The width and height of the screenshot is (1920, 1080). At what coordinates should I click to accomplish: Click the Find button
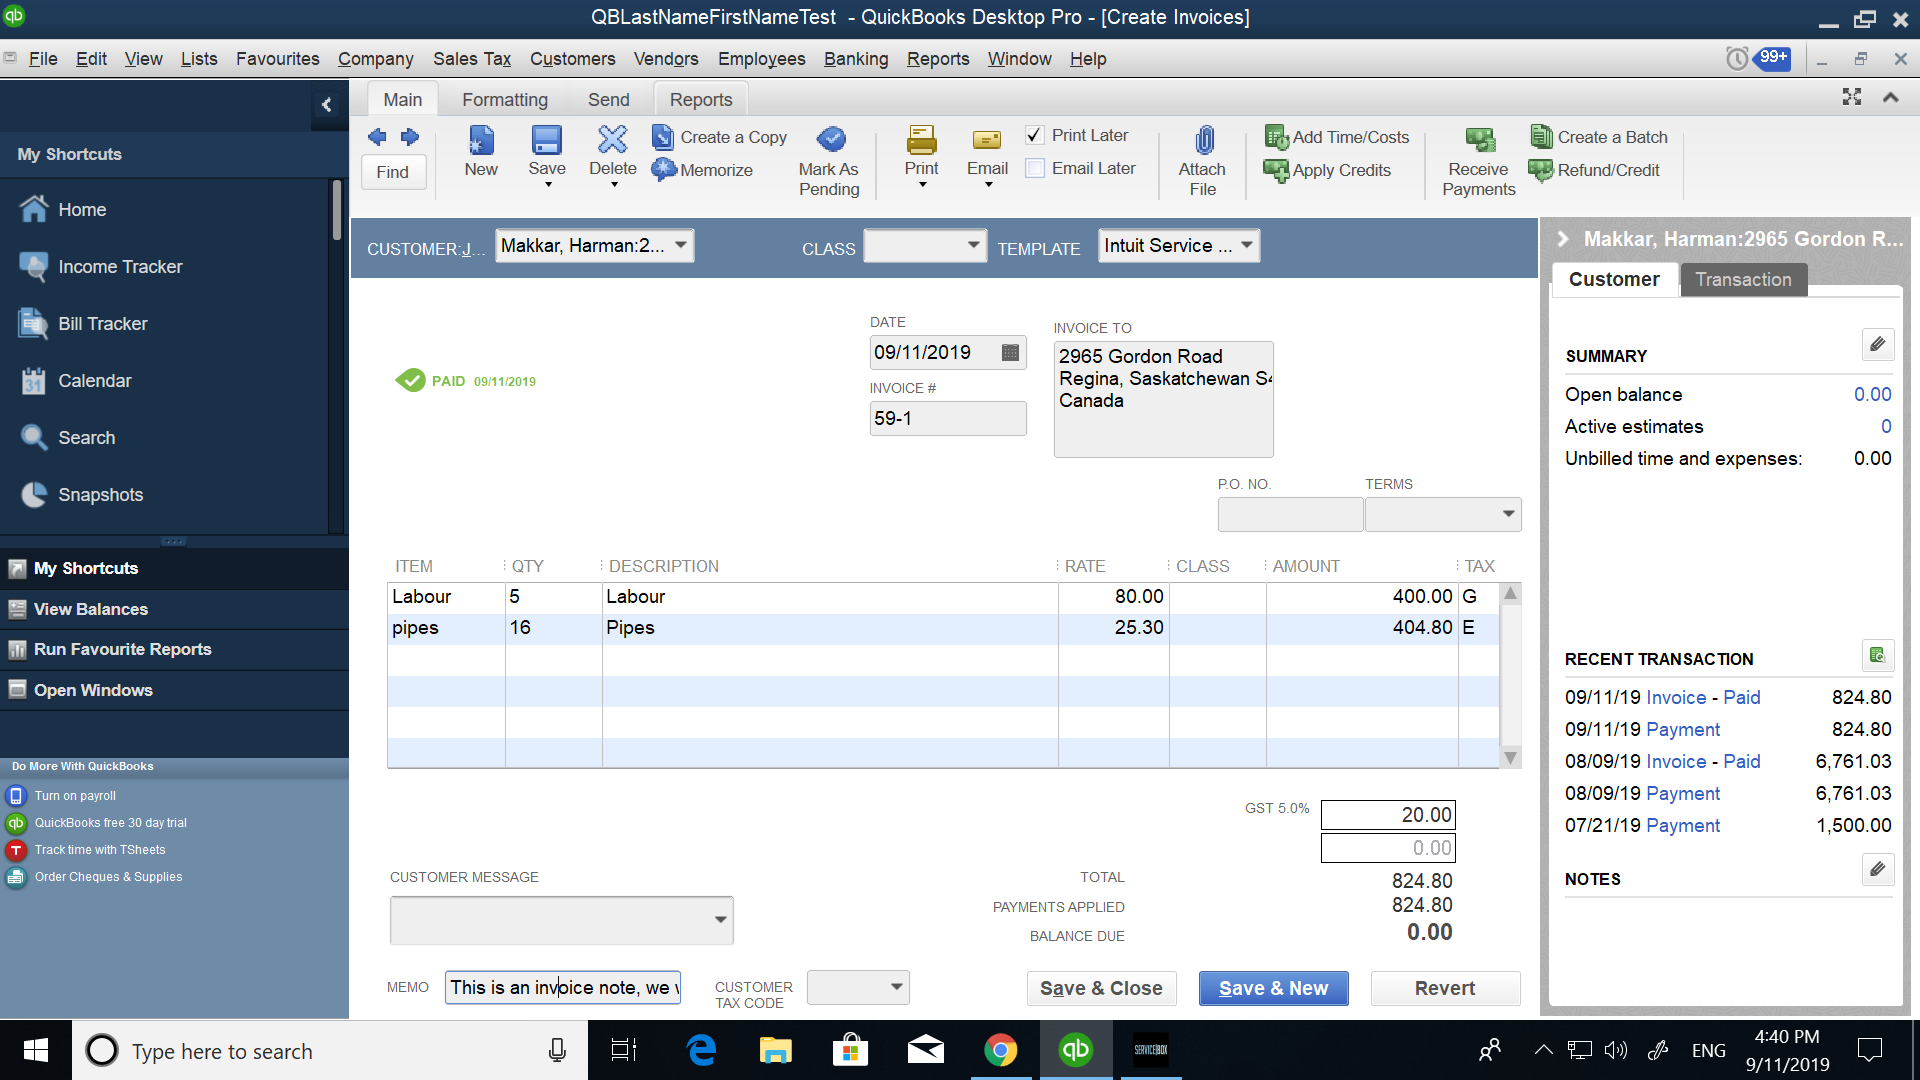pos(393,172)
